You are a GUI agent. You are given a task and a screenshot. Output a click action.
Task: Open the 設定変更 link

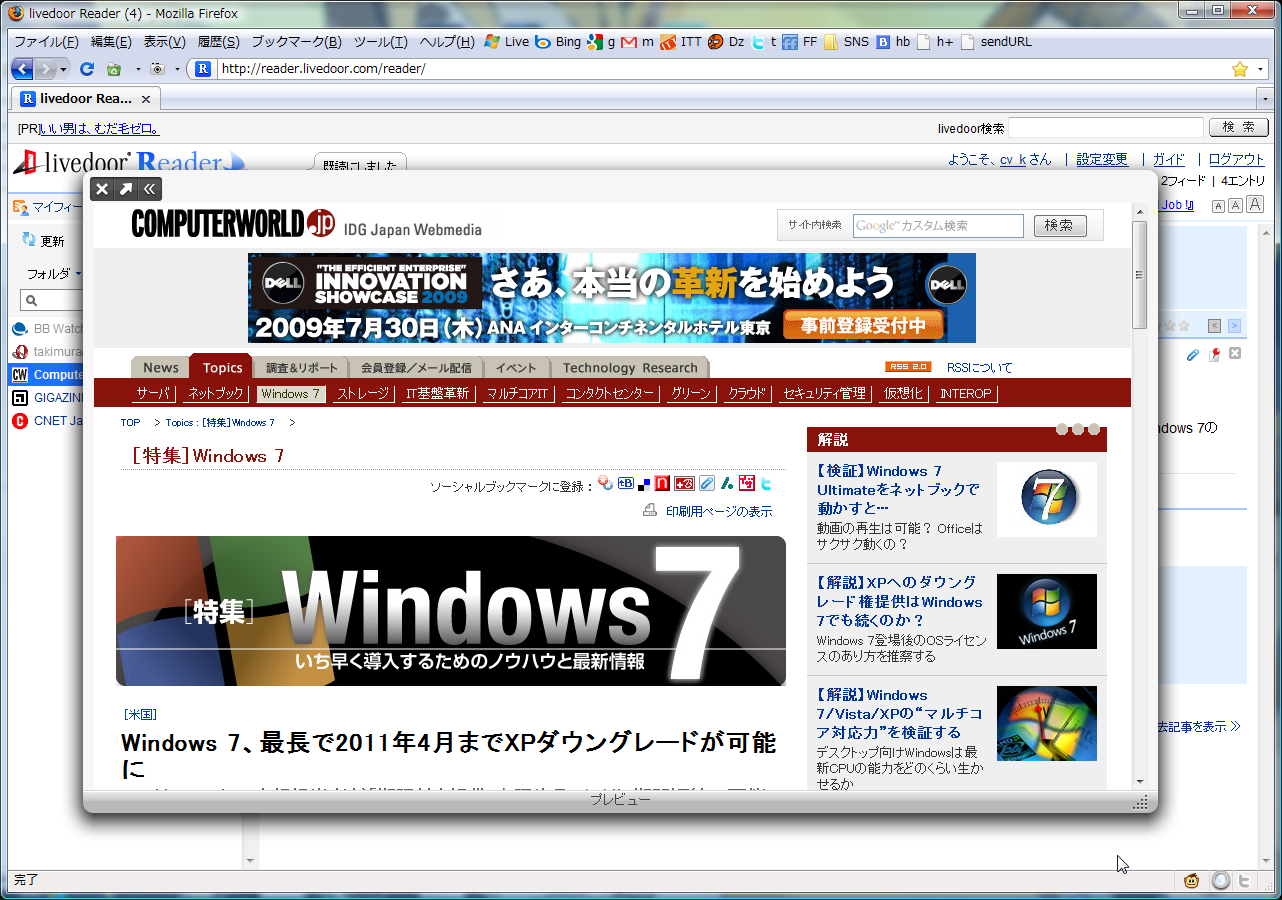click(x=1102, y=159)
